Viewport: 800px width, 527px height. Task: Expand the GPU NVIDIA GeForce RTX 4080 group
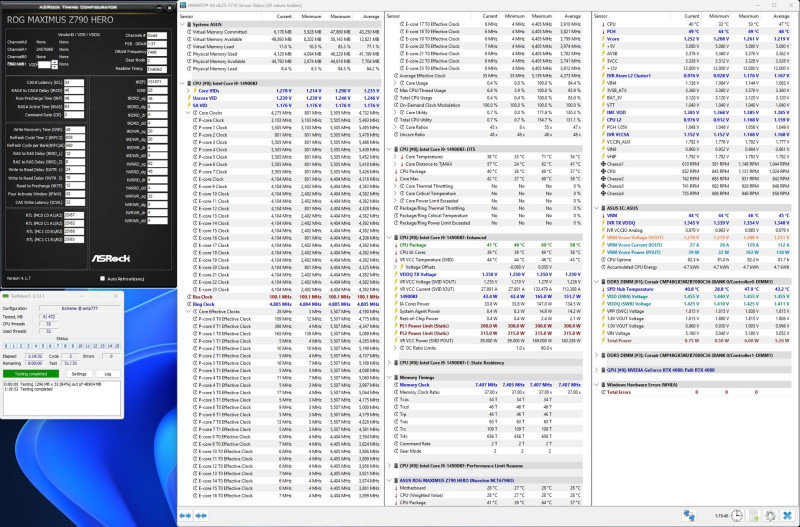[x=596, y=370]
